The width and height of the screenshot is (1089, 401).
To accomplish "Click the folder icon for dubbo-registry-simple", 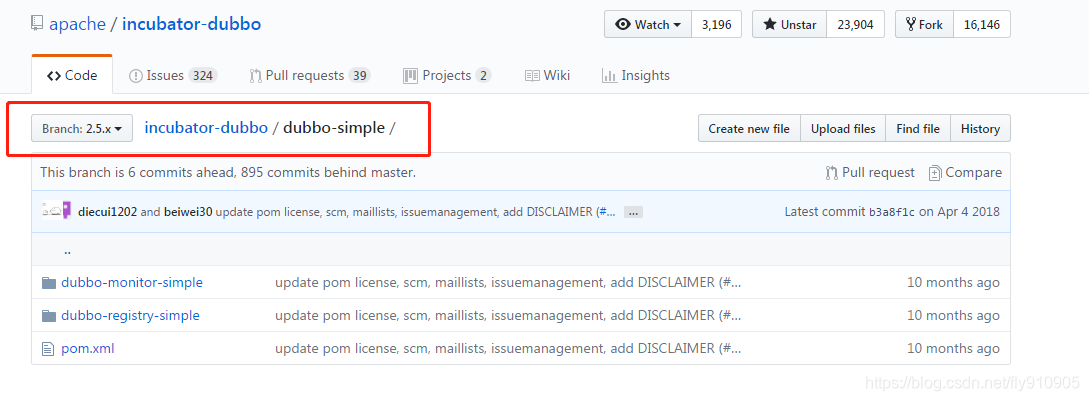I will point(49,316).
